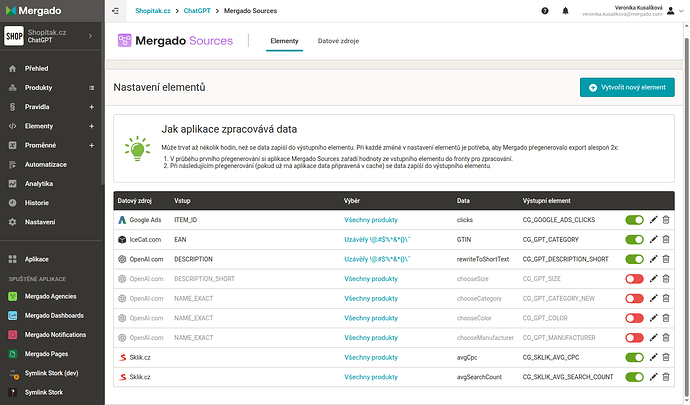Edit the CG_GOOGLE_ADS_CLICKS element pencil
The height and width of the screenshot is (405, 690).
point(653,220)
